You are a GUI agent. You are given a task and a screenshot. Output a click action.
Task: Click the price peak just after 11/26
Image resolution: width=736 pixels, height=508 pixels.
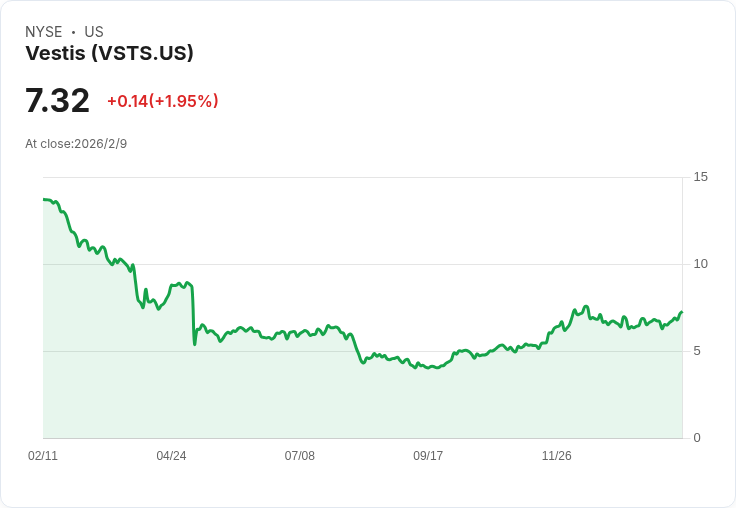point(586,306)
